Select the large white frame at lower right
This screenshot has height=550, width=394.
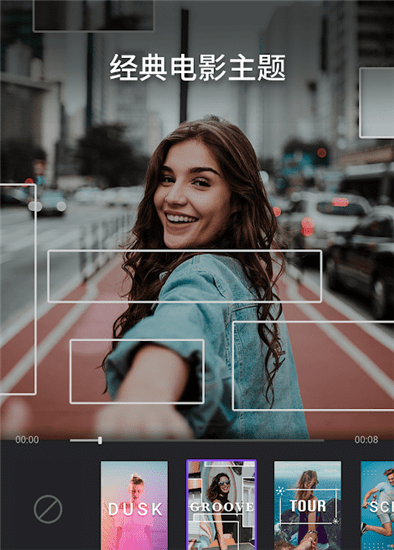(x=313, y=365)
